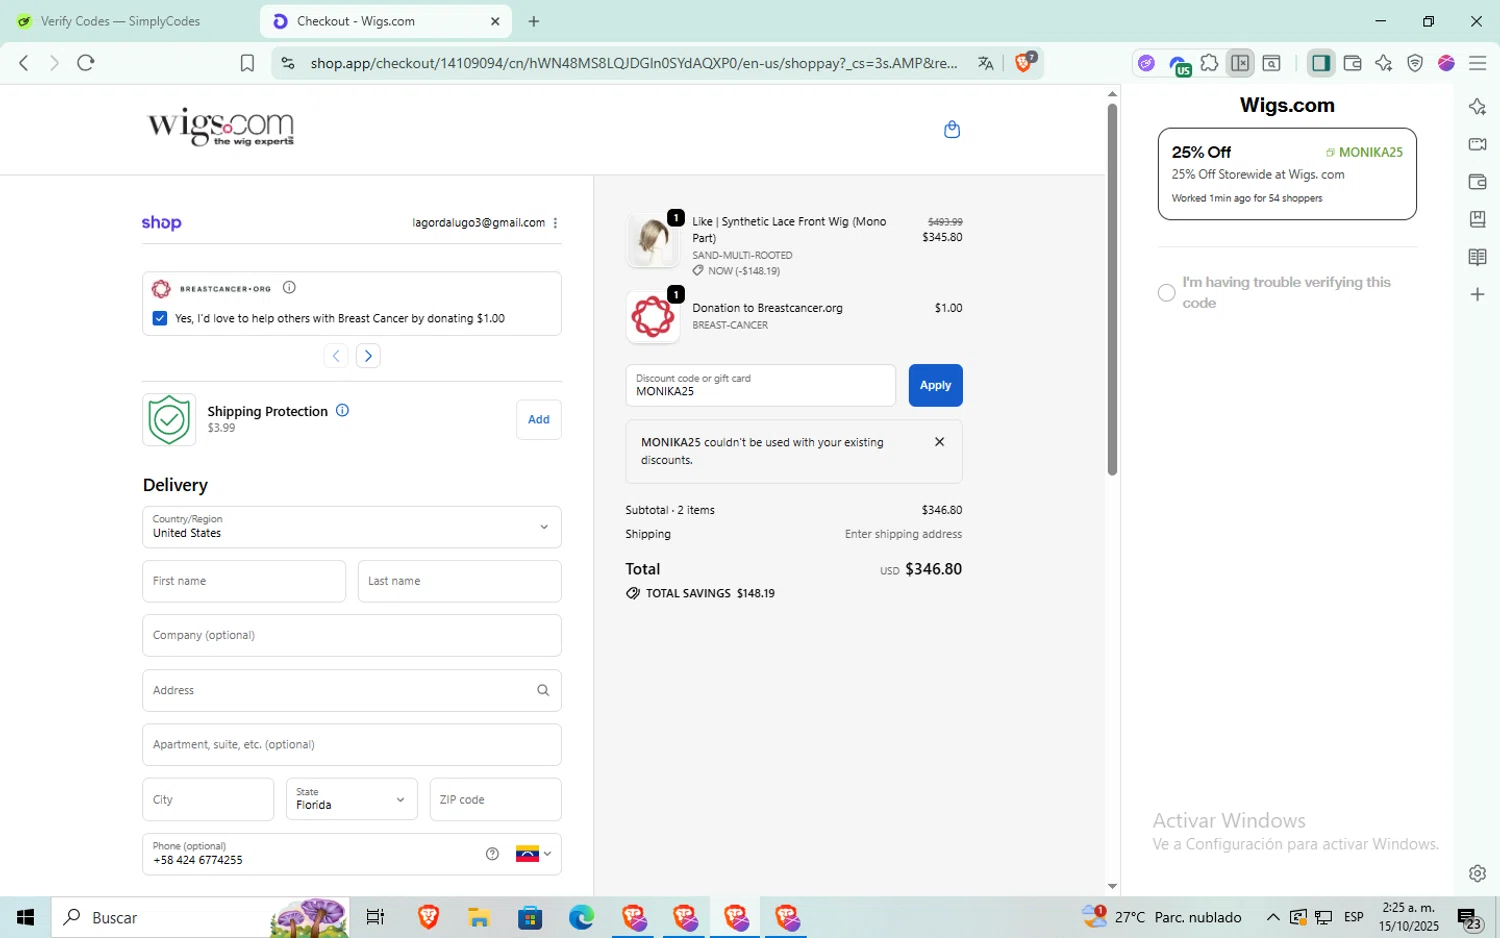Open Microsoft Store from the taskbar
Screen dimensions: 1500x938
pyautogui.click(x=529, y=917)
